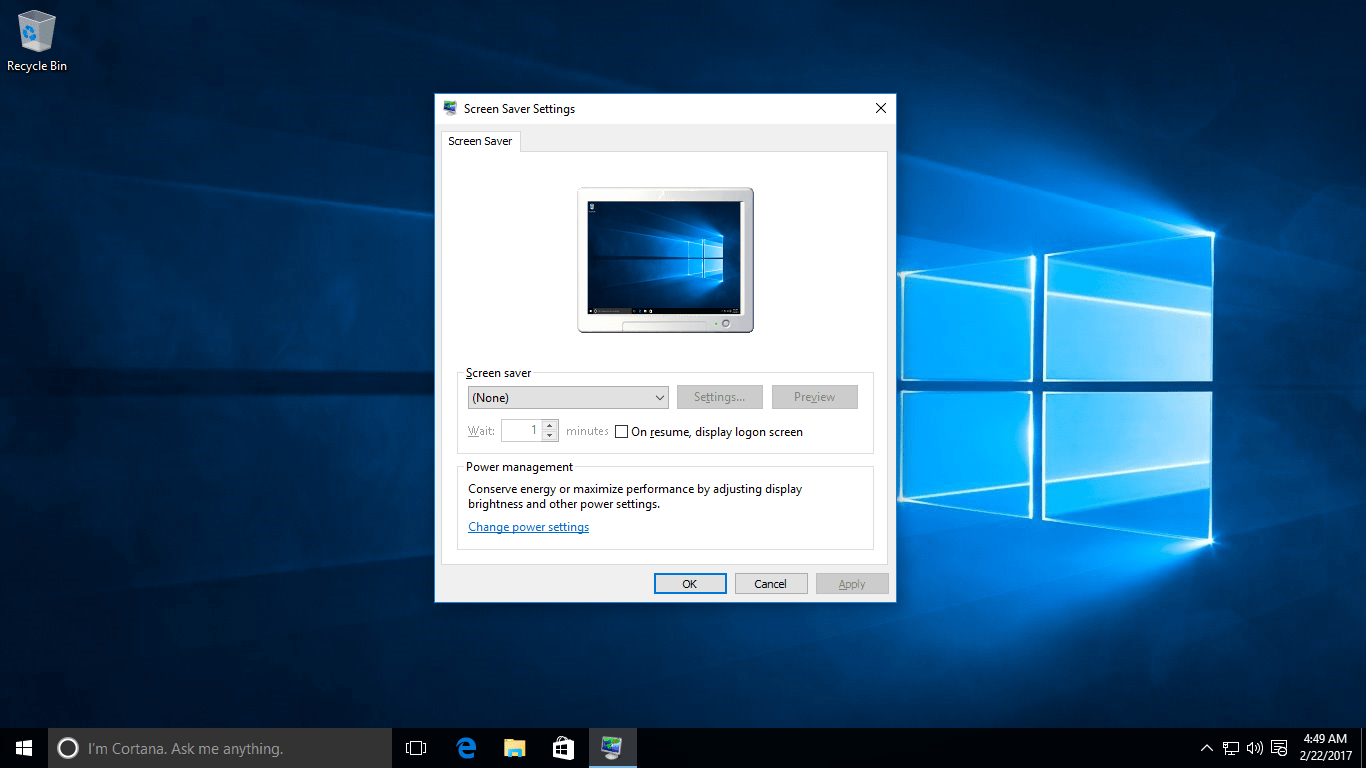Screen dimensions: 1366x768
Task: Launch Microsoft Edge from the taskbar
Action: [x=465, y=748]
